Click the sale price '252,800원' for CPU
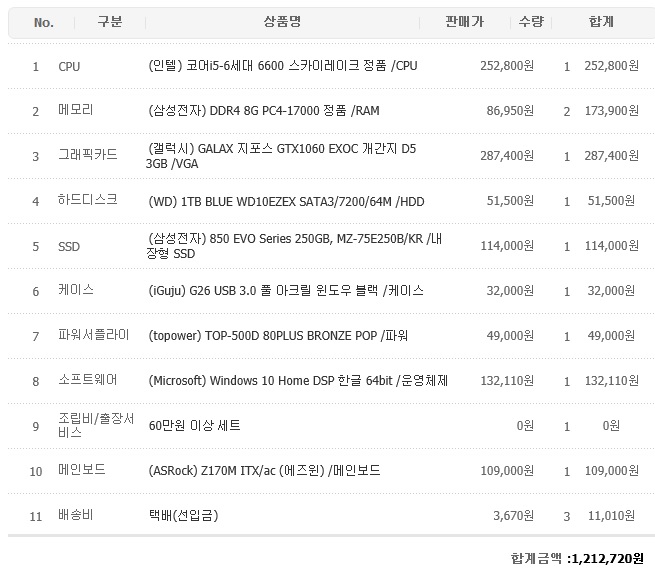This screenshot has width=655, height=586. [x=507, y=66]
